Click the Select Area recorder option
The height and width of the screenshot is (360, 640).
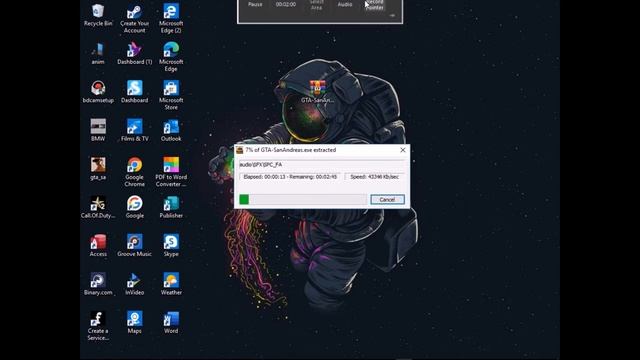point(316,5)
